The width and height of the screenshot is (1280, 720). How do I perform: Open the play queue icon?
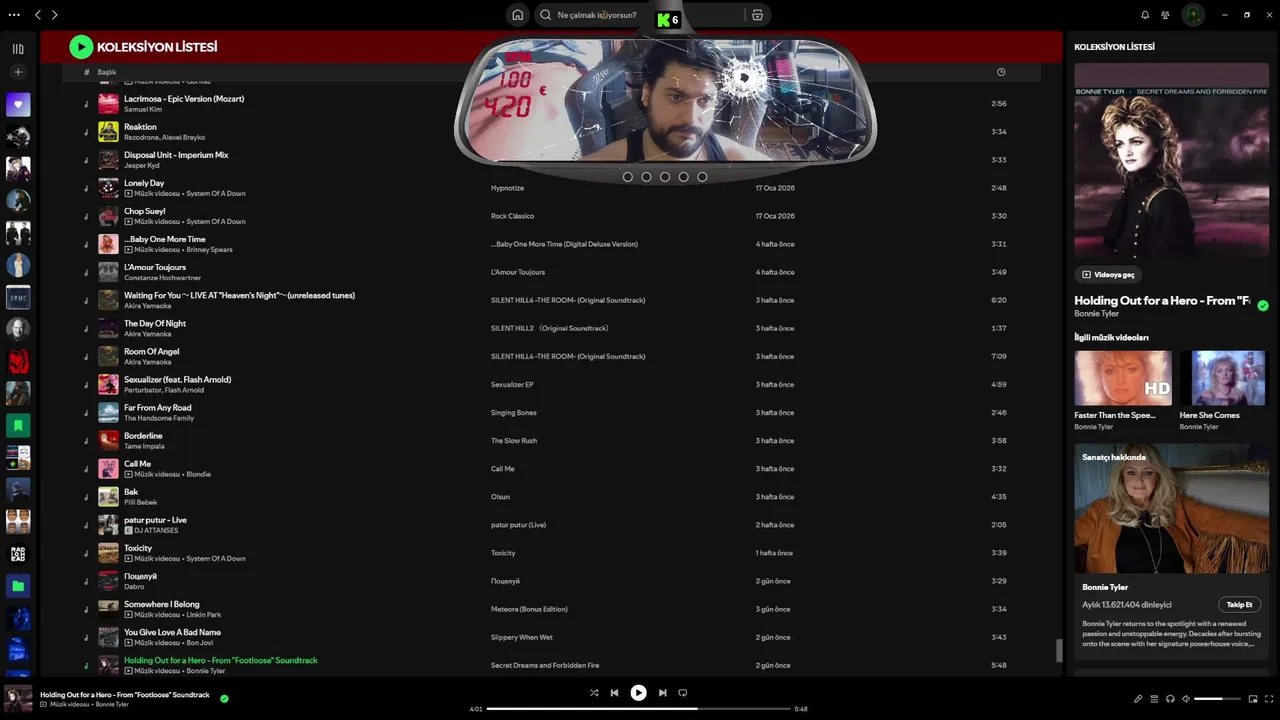tap(1154, 699)
